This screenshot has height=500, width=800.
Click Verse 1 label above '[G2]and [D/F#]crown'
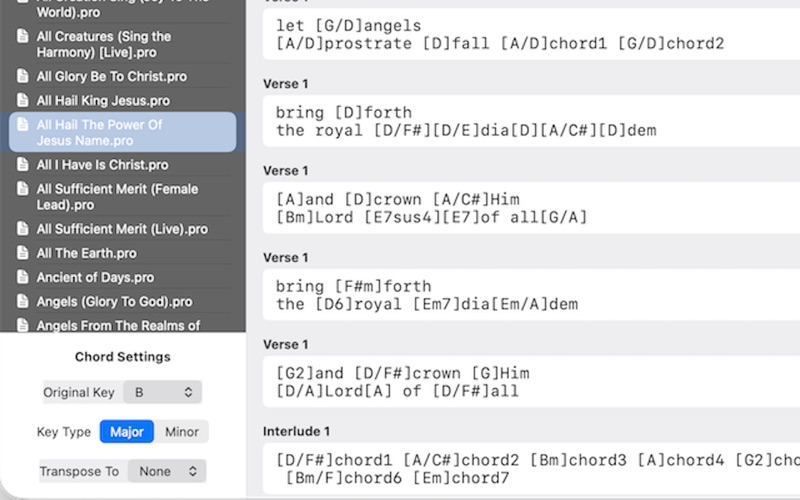pyautogui.click(x=285, y=344)
